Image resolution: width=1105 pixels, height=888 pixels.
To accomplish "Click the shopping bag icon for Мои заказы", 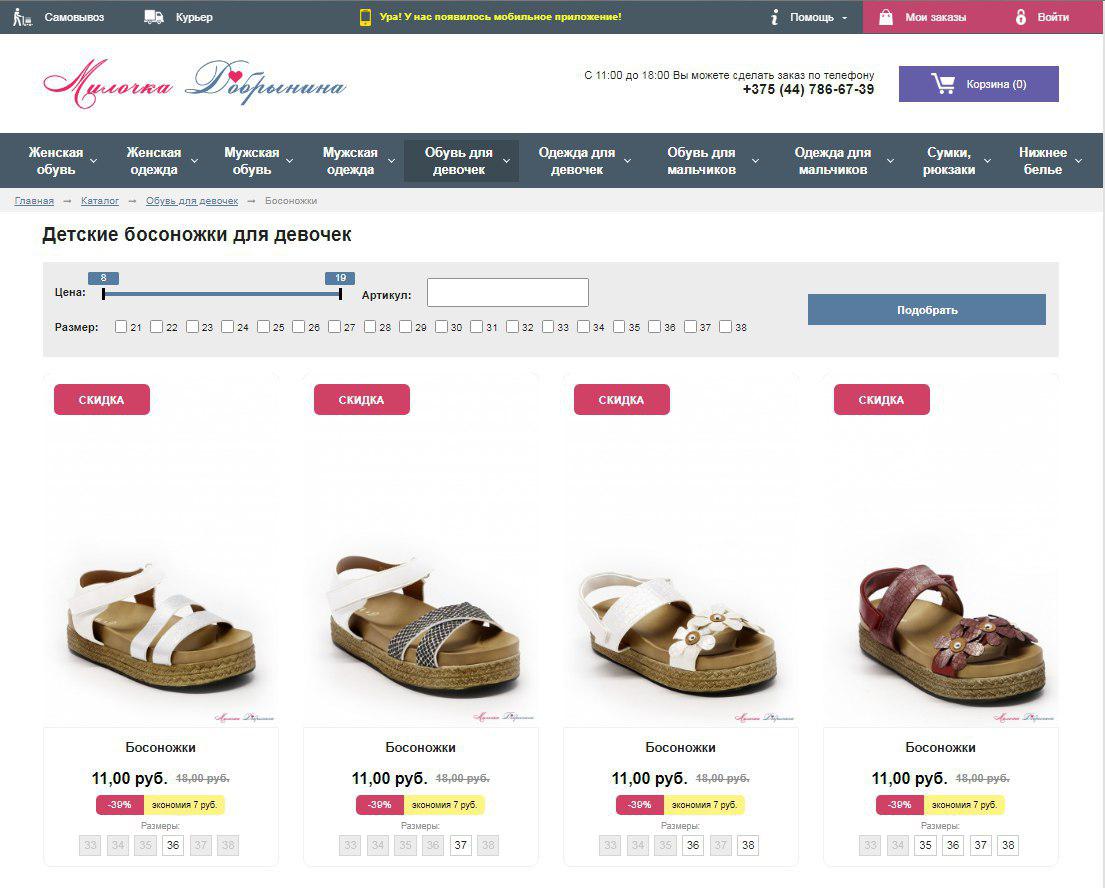I will (886, 17).
